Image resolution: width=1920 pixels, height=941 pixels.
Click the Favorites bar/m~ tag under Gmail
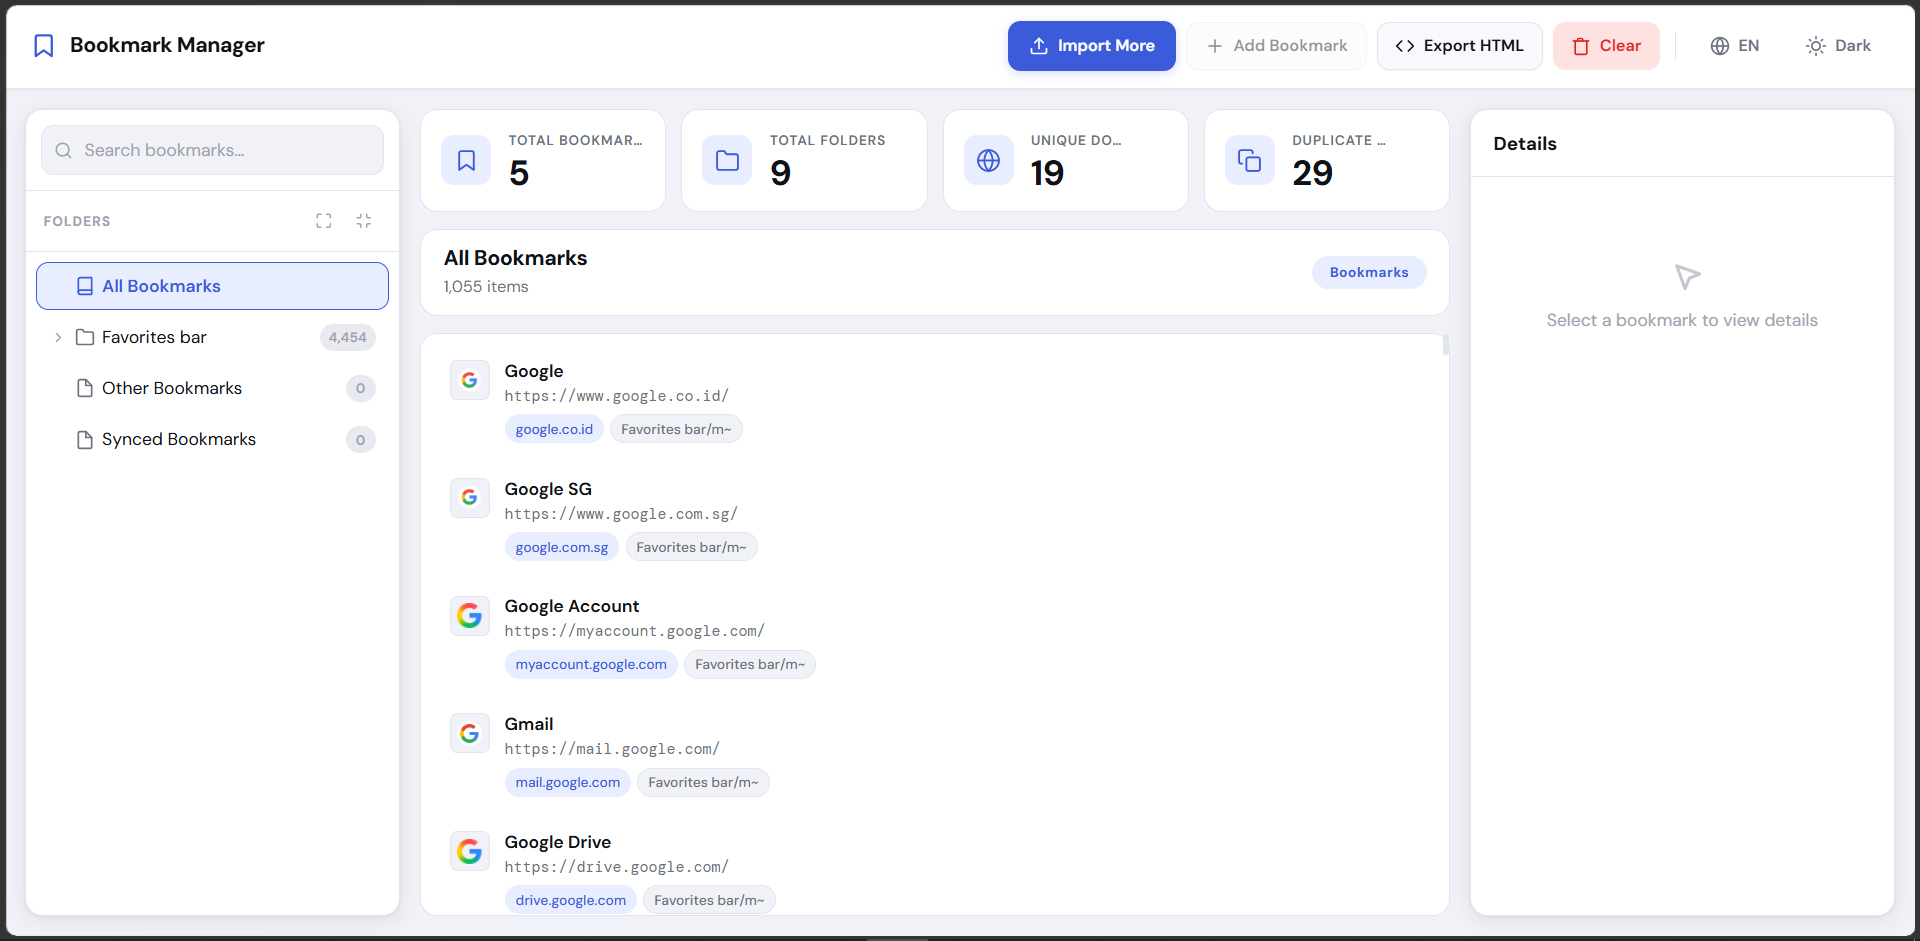(x=703, y=783)
